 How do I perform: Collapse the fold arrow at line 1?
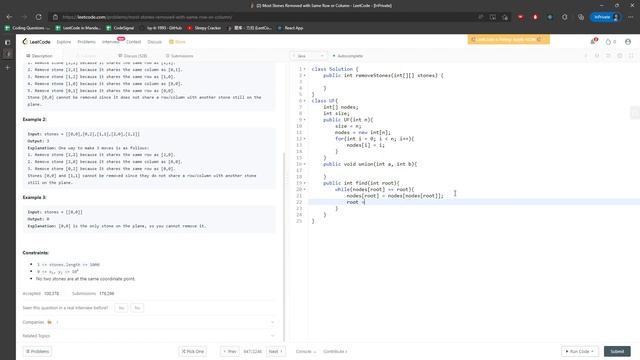tap(305, 69)
